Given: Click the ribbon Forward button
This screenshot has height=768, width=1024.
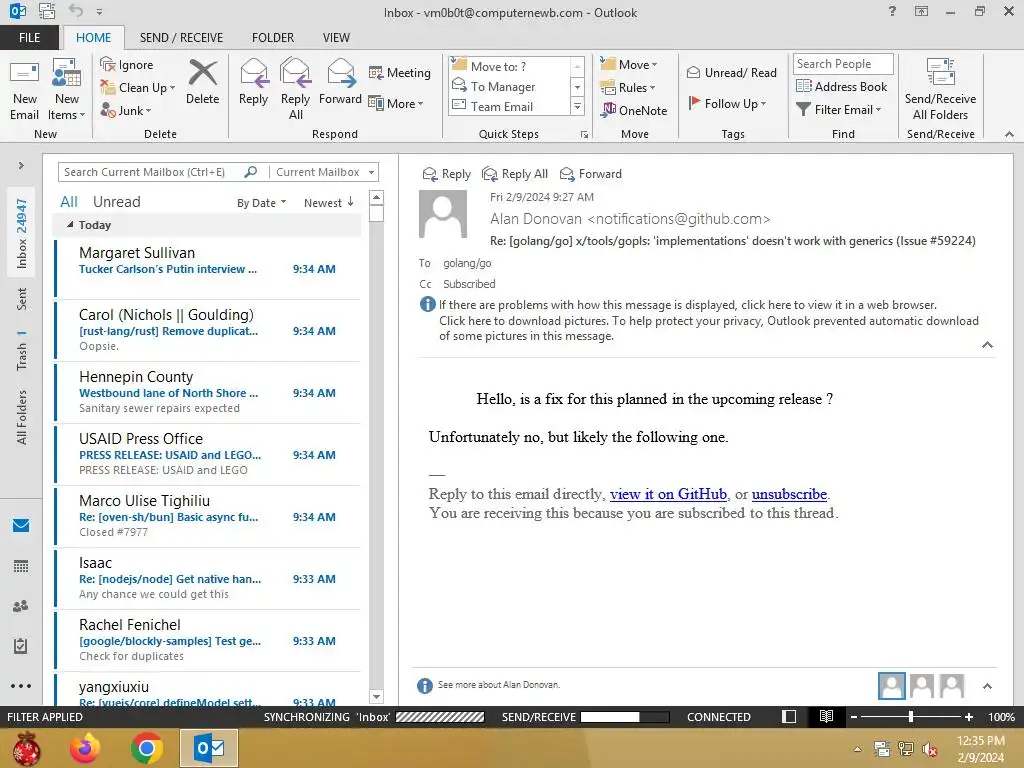Looking at the screenshot, I should point(340,82).
